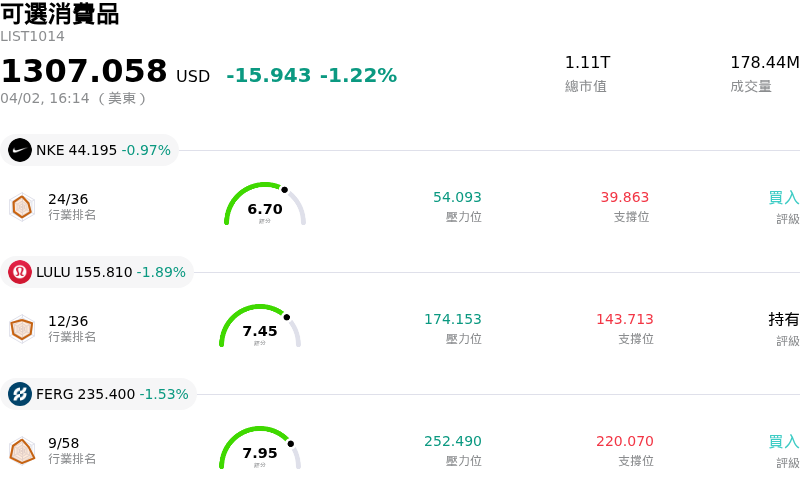Click the 1.11T market cap value
The image size is (800, 488).
(x=587, y=63)
